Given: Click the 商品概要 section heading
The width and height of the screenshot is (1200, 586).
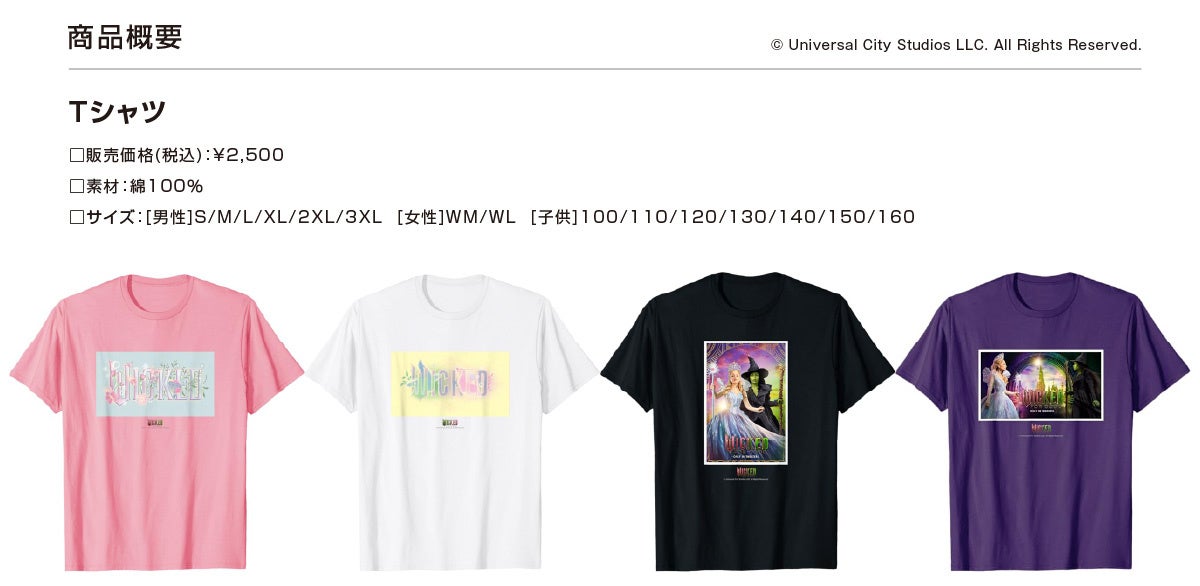Looking at the screenshot, I should click(125, 38).
